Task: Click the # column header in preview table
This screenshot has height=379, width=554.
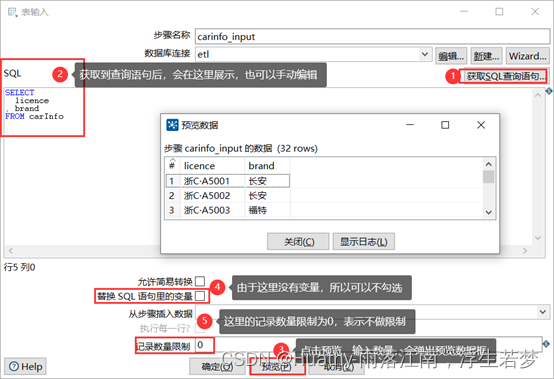Action: click(x=172, y=166)
